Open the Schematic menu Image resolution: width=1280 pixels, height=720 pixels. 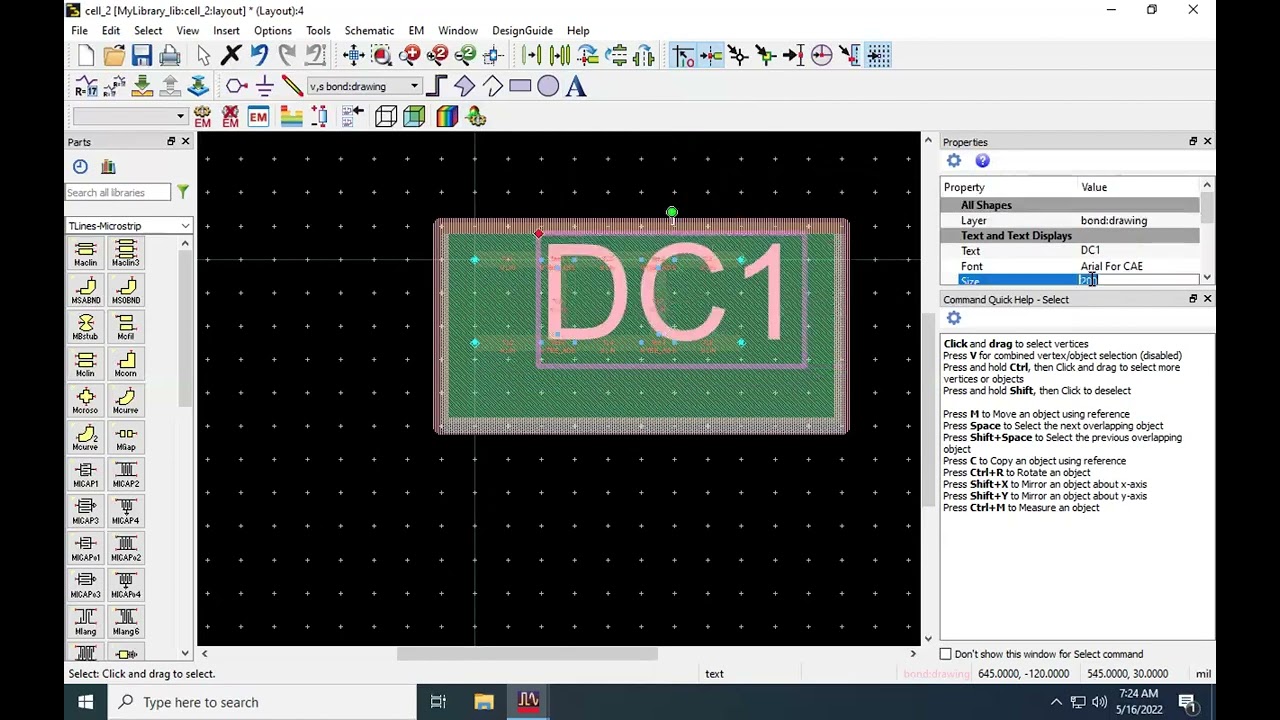[x=369, y=30]
